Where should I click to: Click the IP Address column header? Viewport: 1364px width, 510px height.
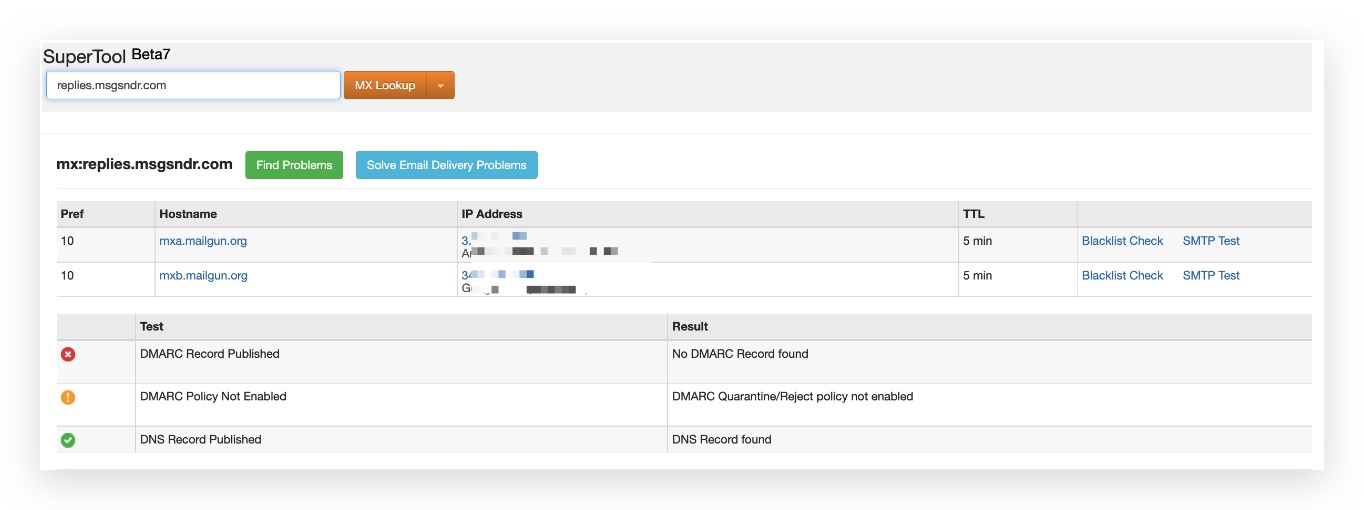[492, 214]
